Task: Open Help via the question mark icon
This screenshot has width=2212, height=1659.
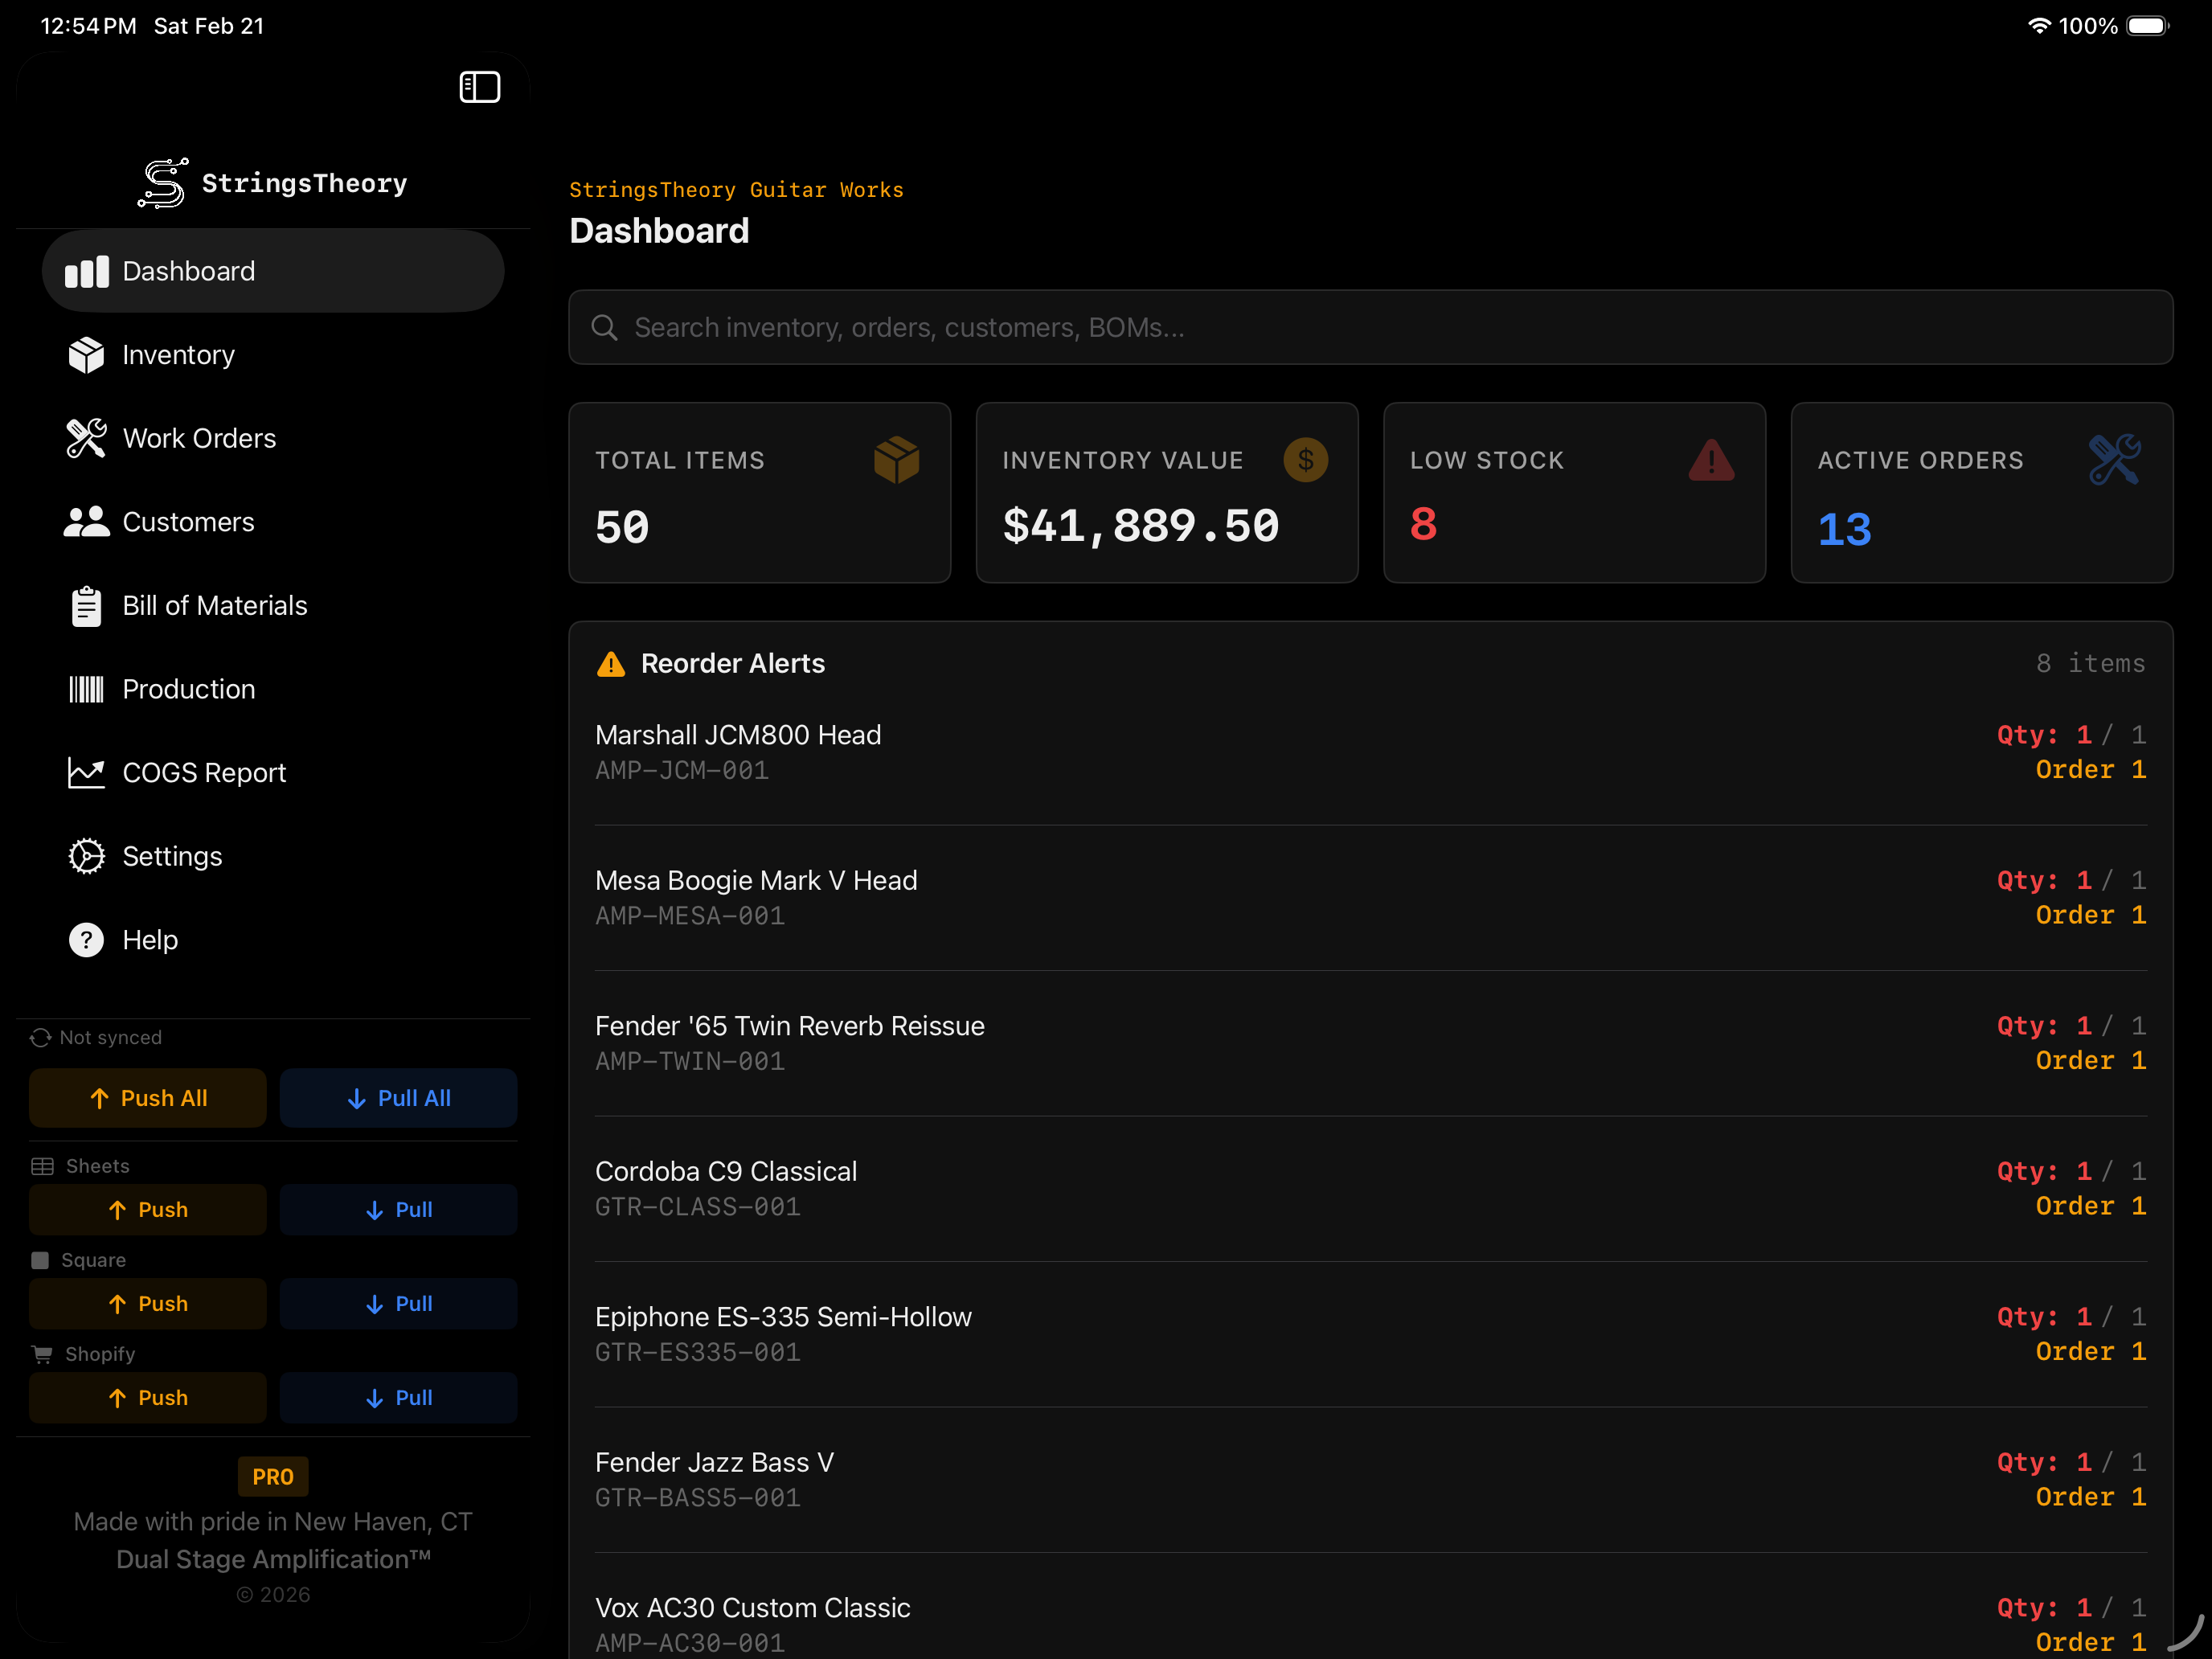Action: 87,939
